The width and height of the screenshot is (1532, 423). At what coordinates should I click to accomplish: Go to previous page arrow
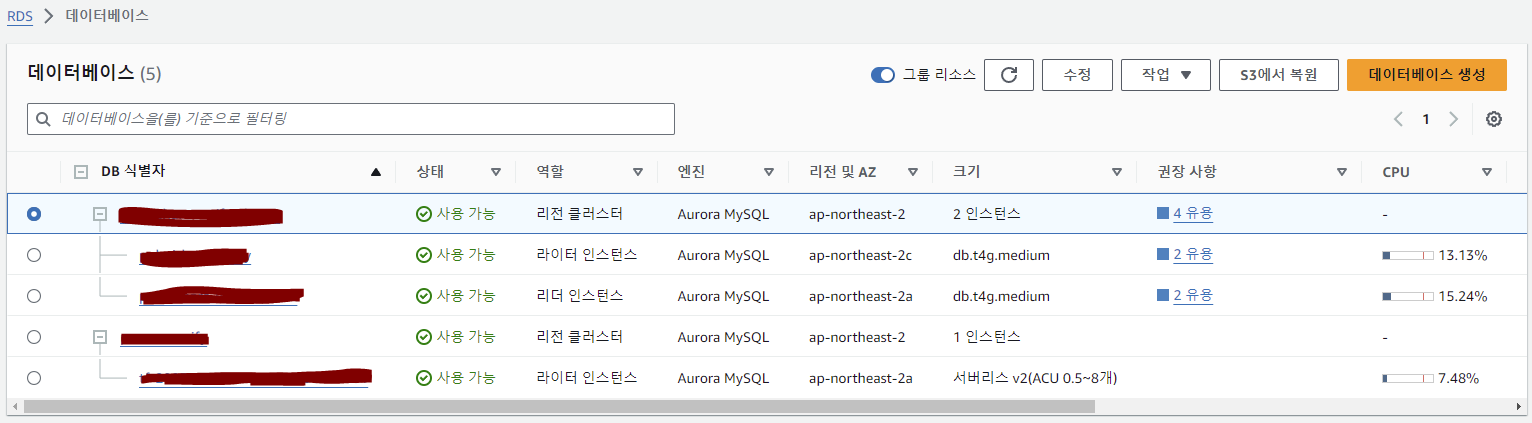pyautogui.click(x=1399, y=119)
